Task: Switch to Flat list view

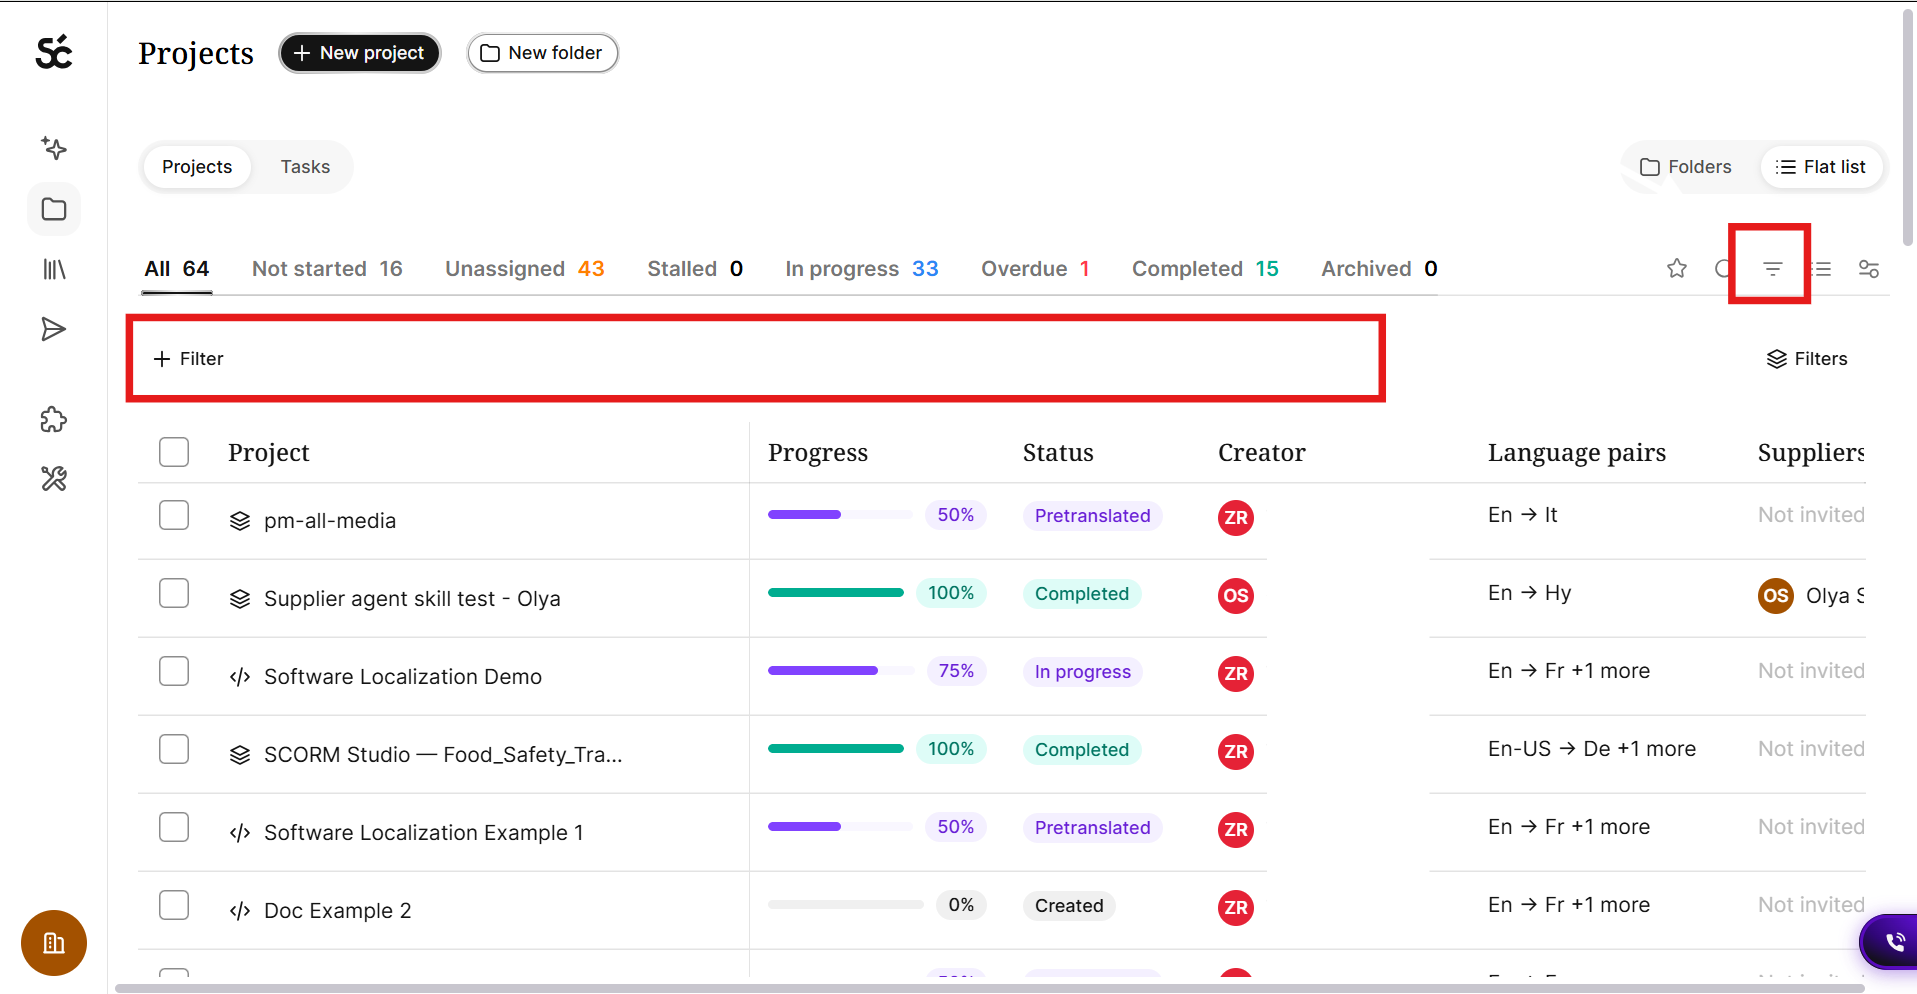Action: [1821, 167]
